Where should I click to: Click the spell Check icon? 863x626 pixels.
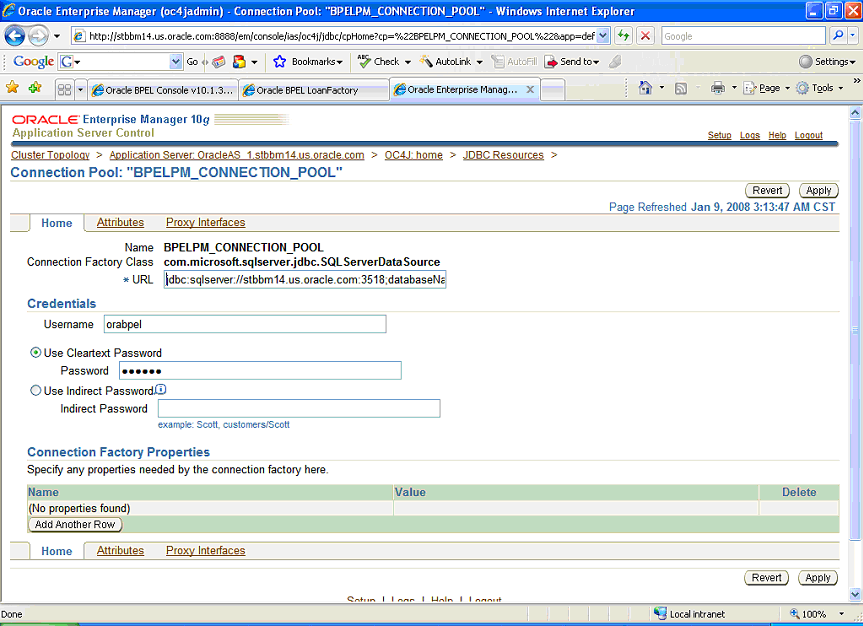[x=364, y=61]
